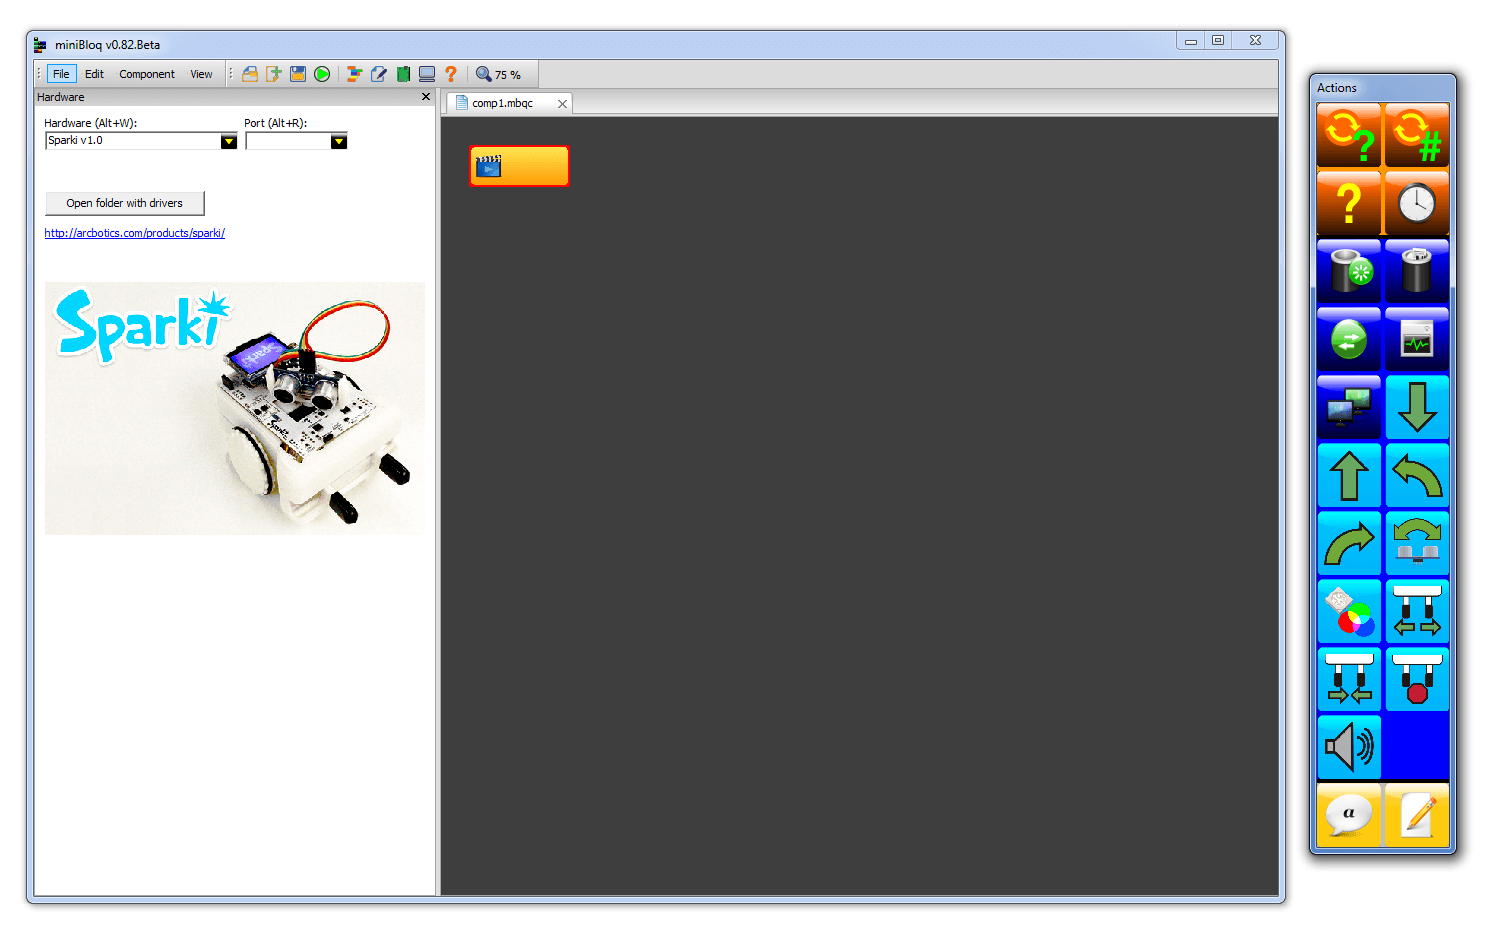Click the New/Add component toolbar icon

(274, 74)
